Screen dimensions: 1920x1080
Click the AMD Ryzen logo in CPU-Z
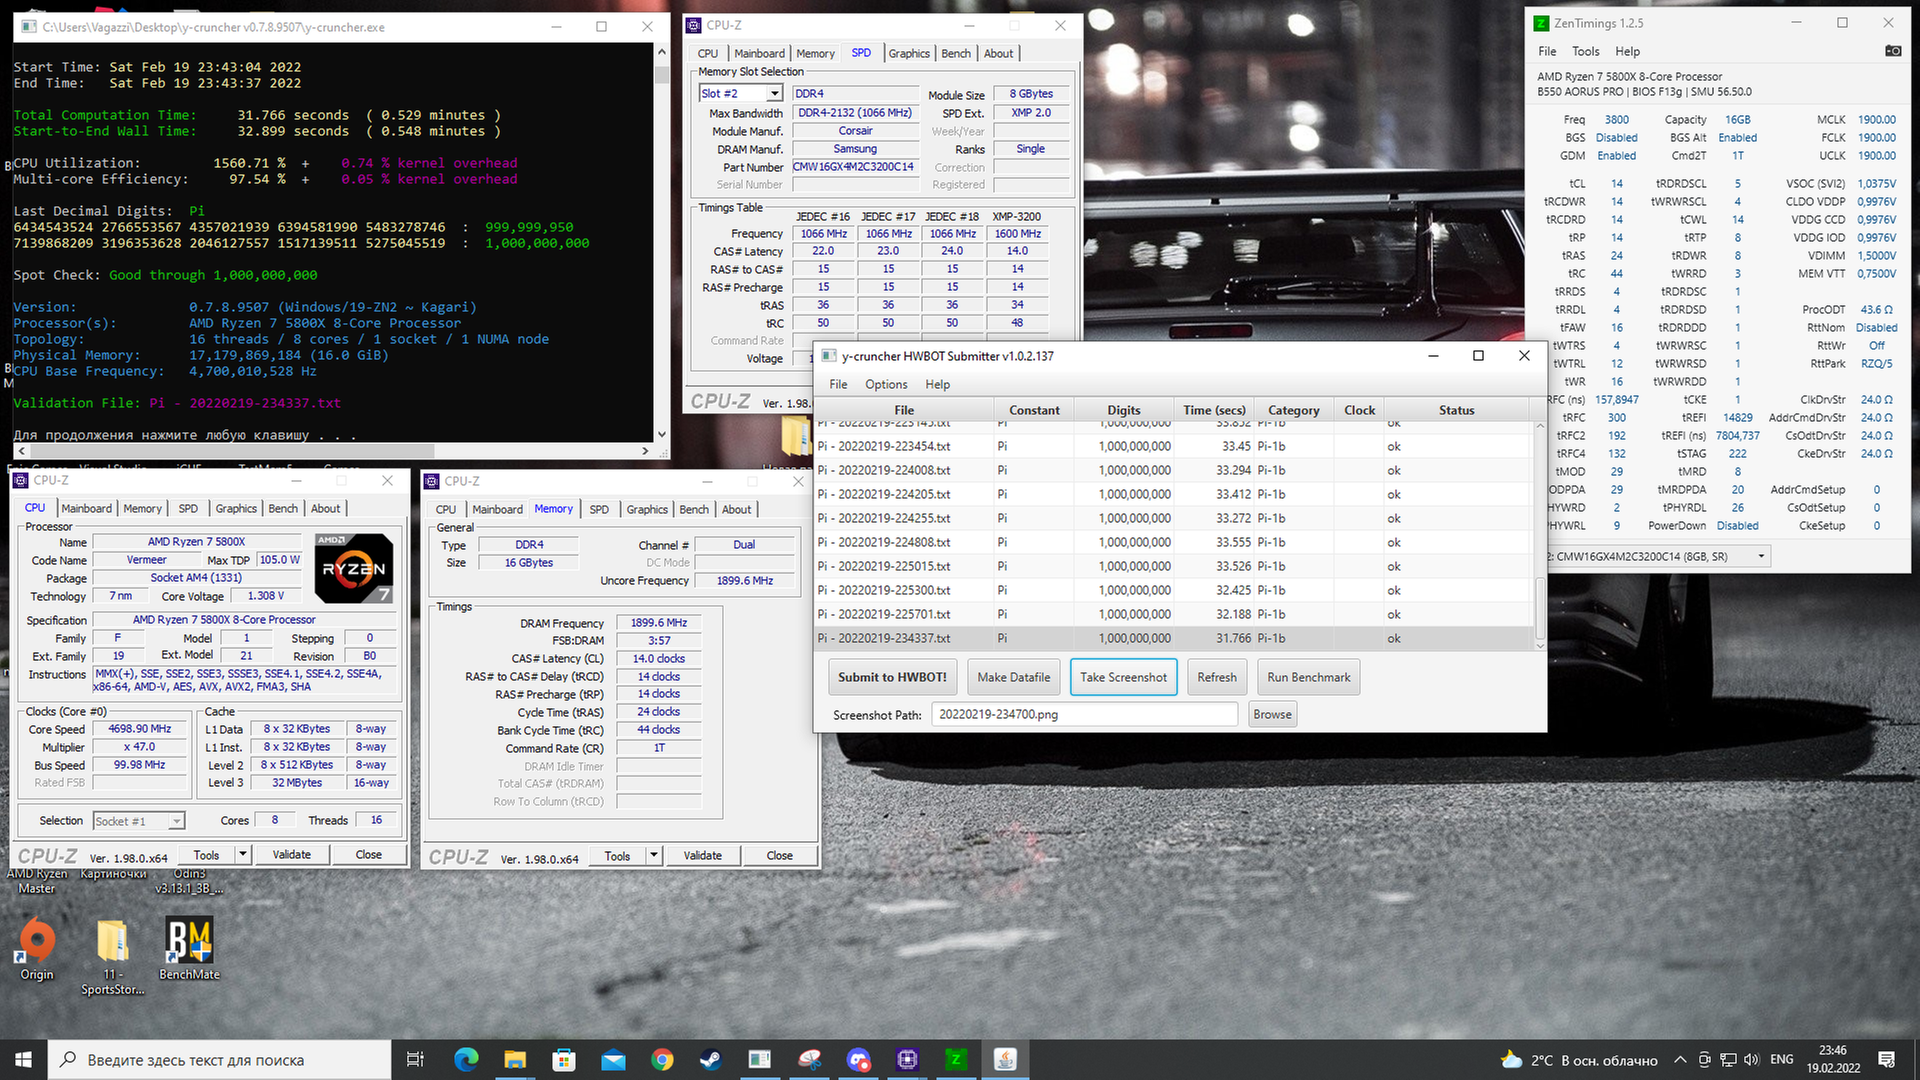coord(354,568)
